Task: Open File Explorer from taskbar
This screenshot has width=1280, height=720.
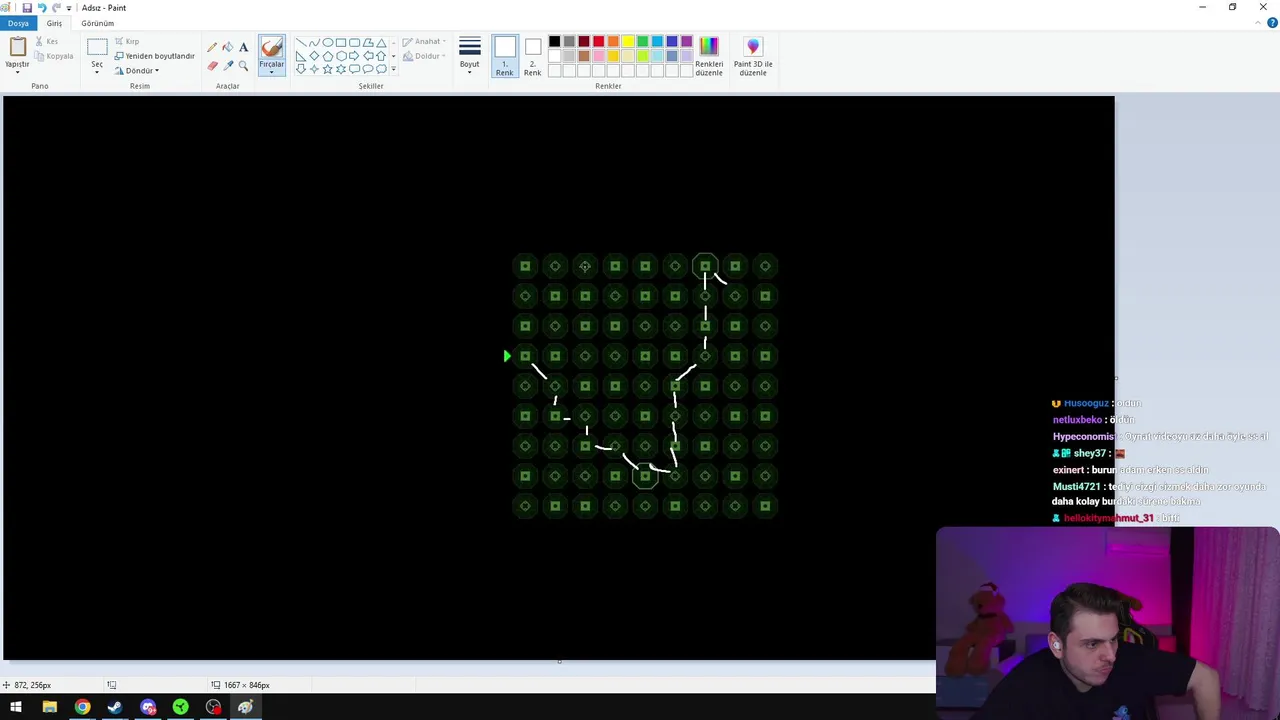Action: 50,707
